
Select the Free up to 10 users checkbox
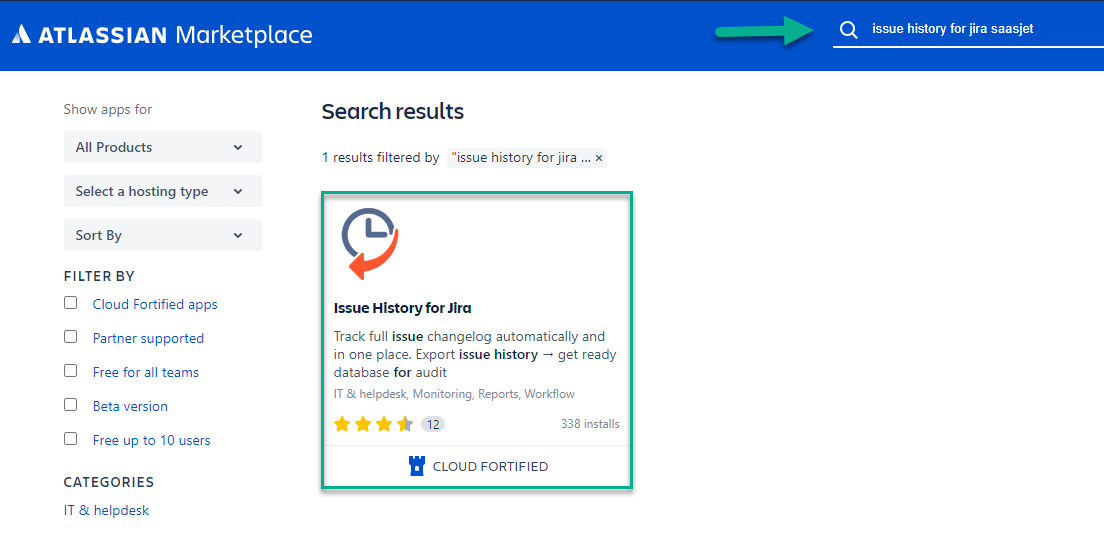click(71, 439)
